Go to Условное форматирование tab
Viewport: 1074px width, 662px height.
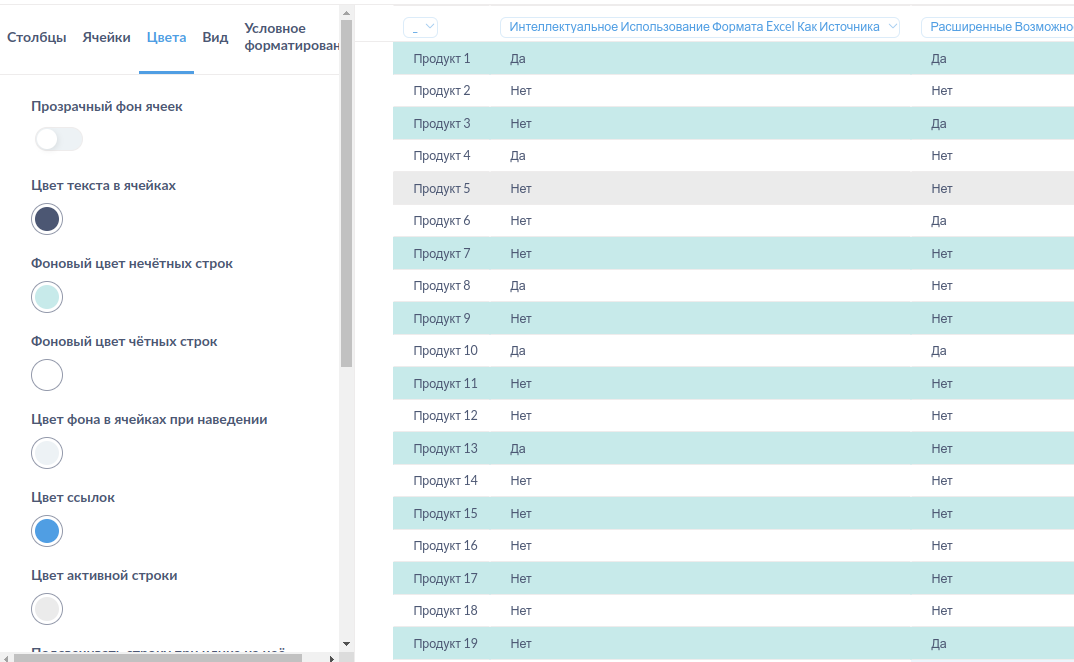(288, 38)
